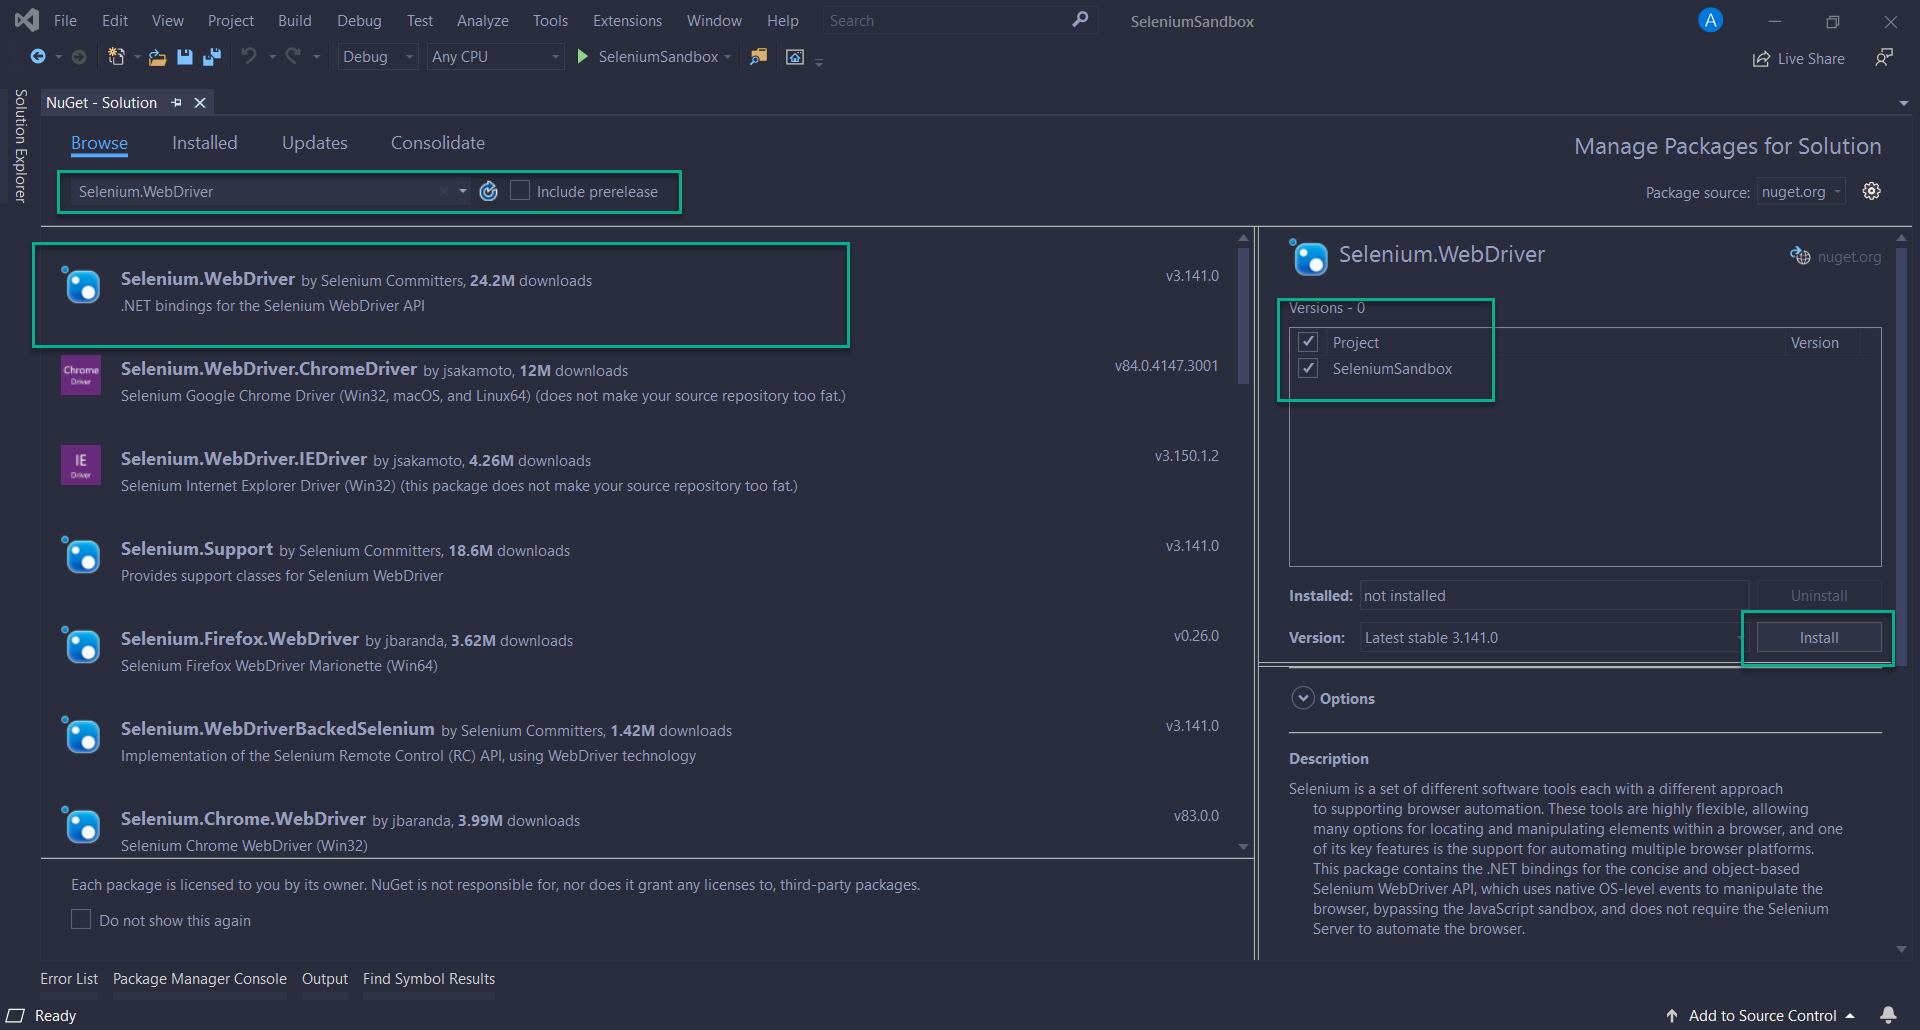Switch to the Installed tab

coord(205,143)
